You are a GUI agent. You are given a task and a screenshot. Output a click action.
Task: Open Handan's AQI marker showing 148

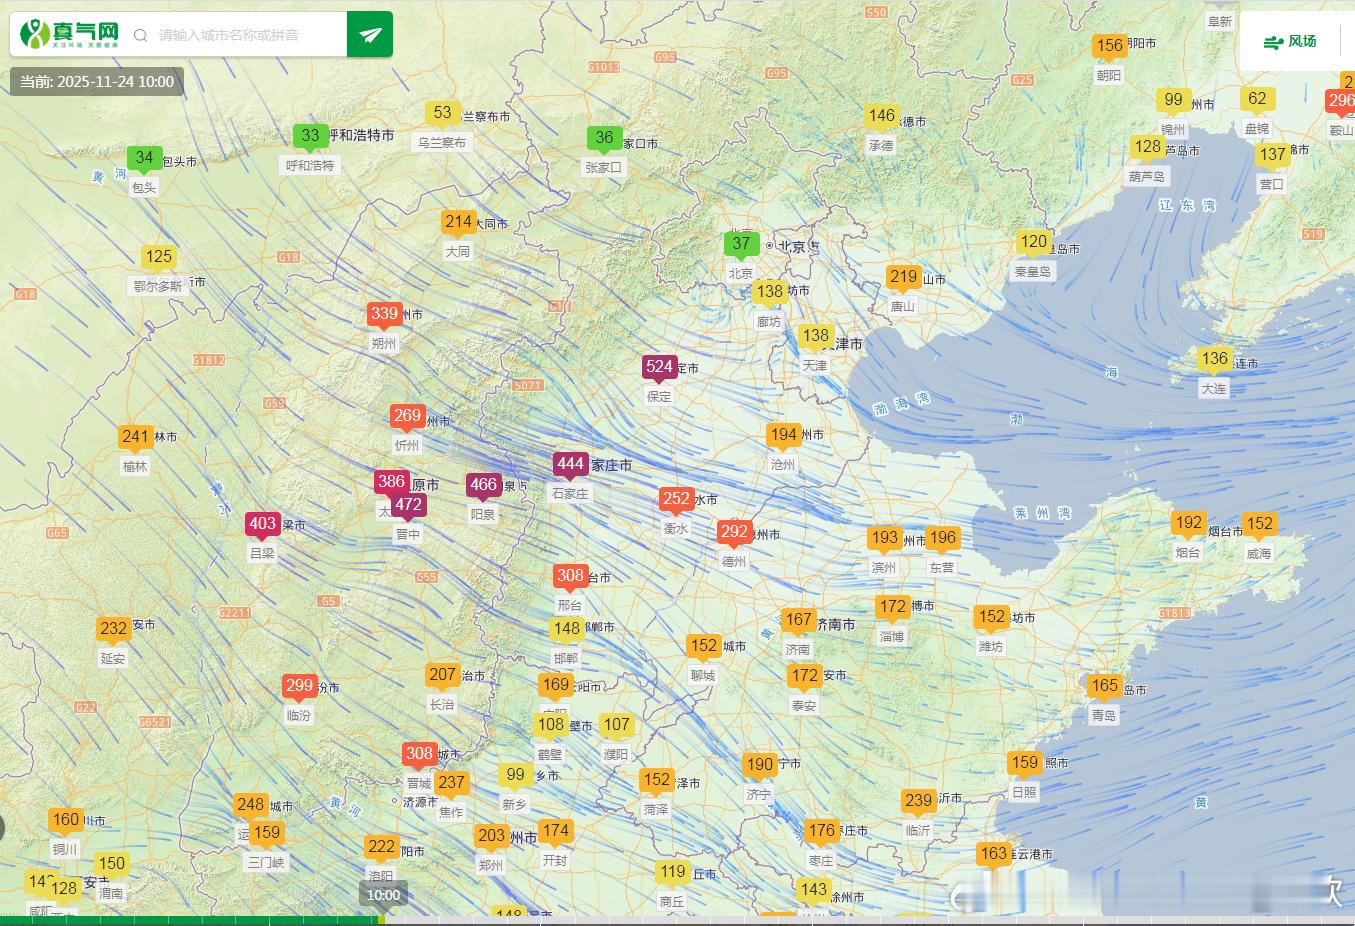pyautogui.click(x=566, y=631)
